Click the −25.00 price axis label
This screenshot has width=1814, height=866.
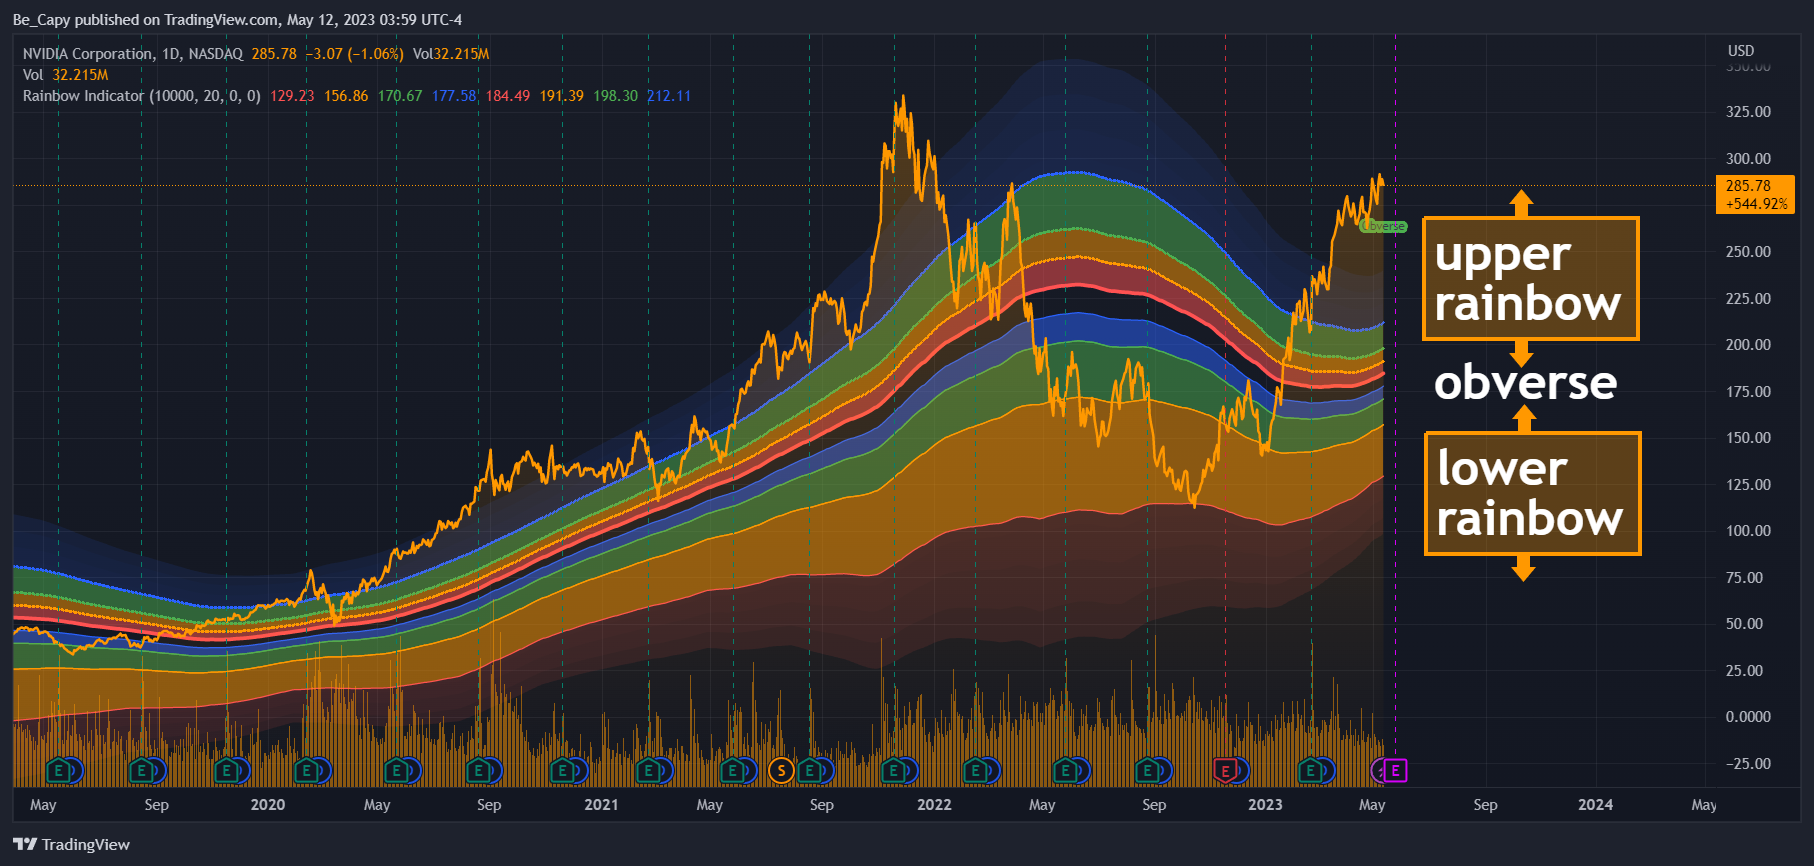(1748, 764)
